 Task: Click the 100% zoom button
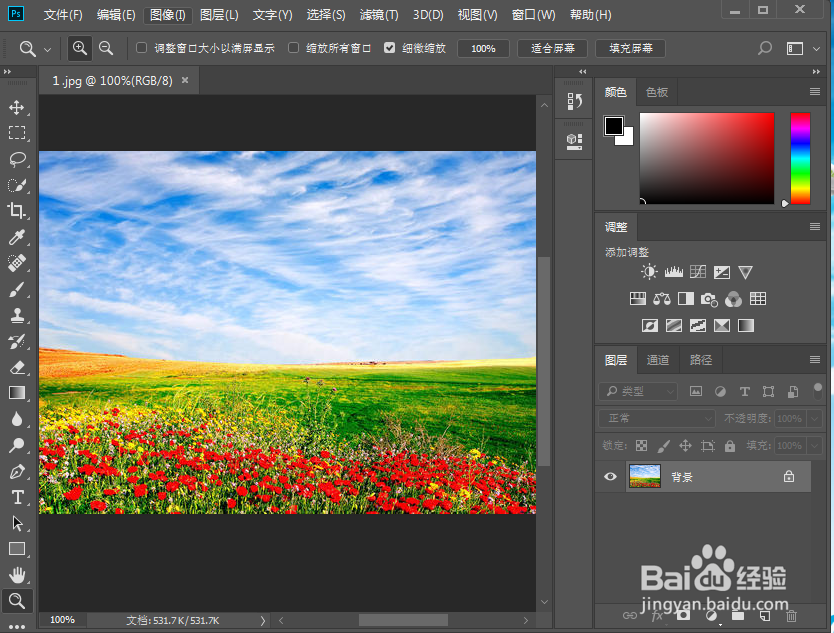pyautogui.click(x=483, y=48)
